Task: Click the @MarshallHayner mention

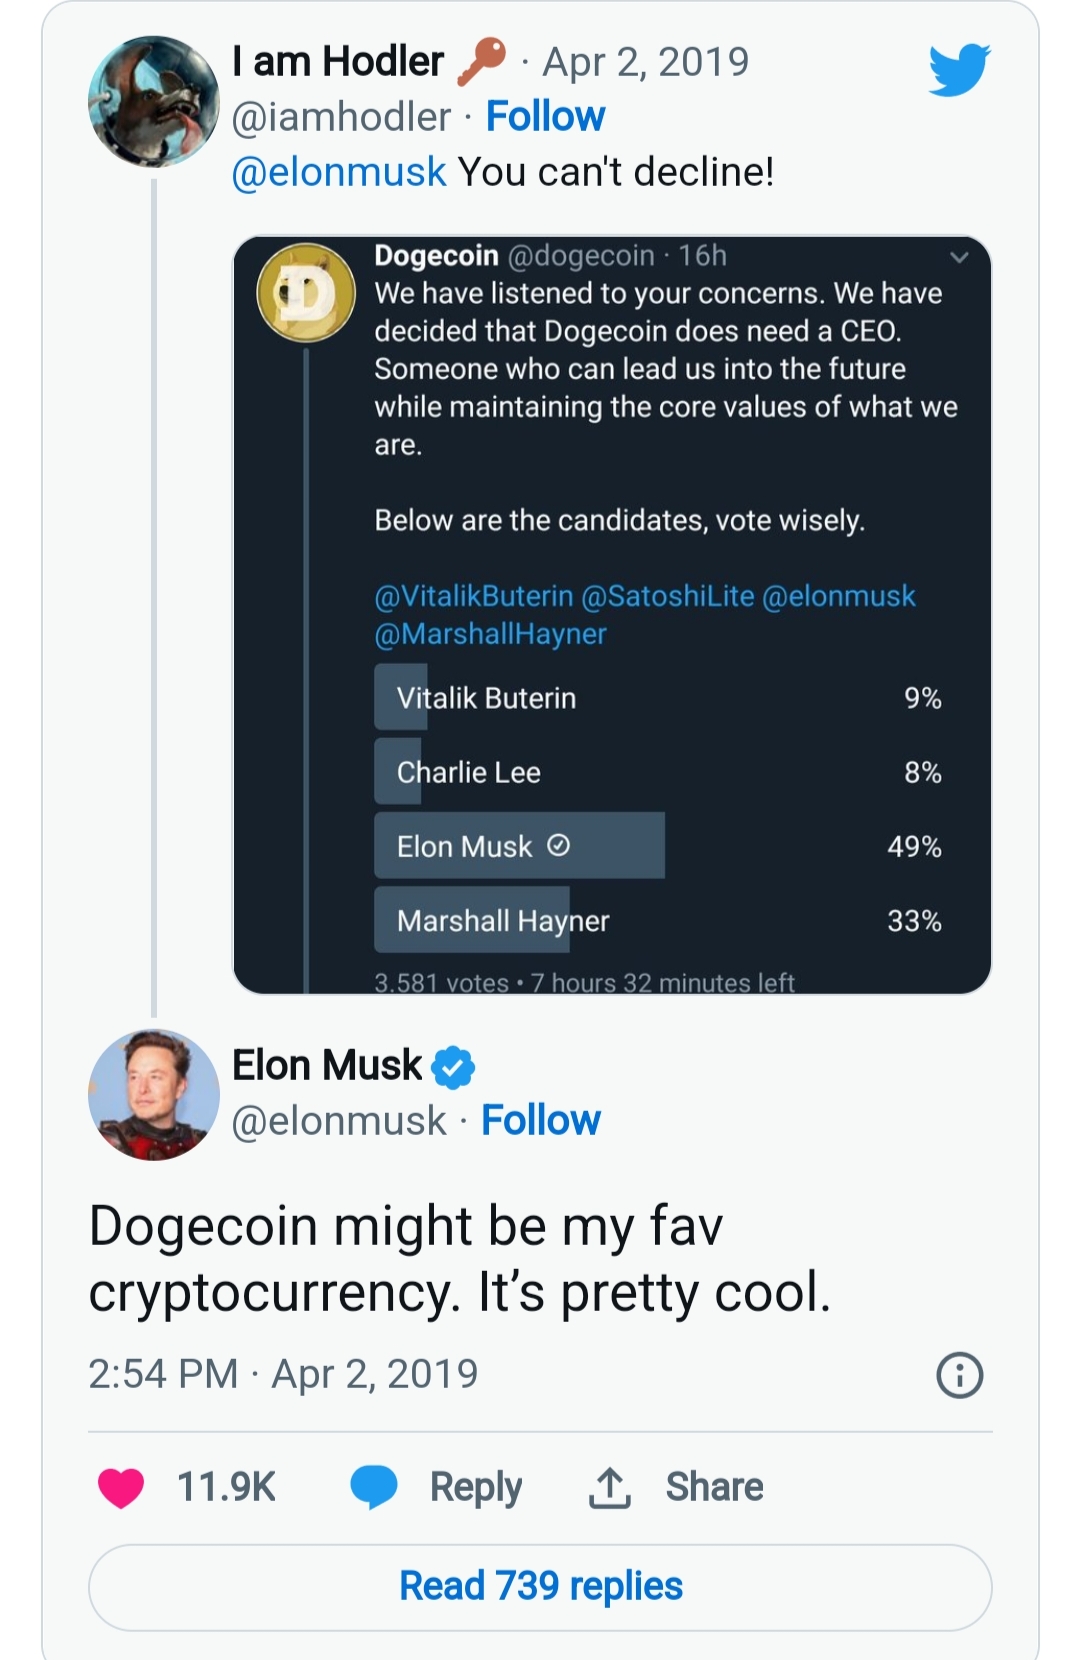Action: [490, 633]
